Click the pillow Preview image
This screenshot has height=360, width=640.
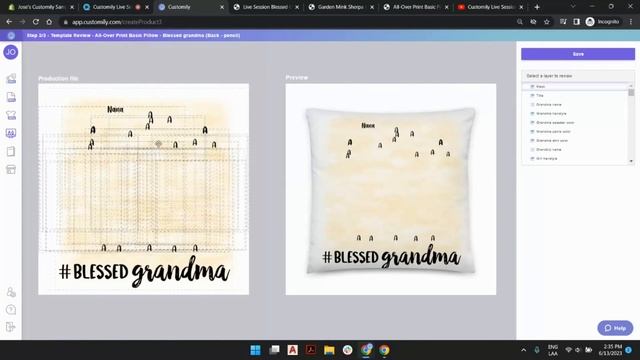pyautogui.click(x=391, y=189)
